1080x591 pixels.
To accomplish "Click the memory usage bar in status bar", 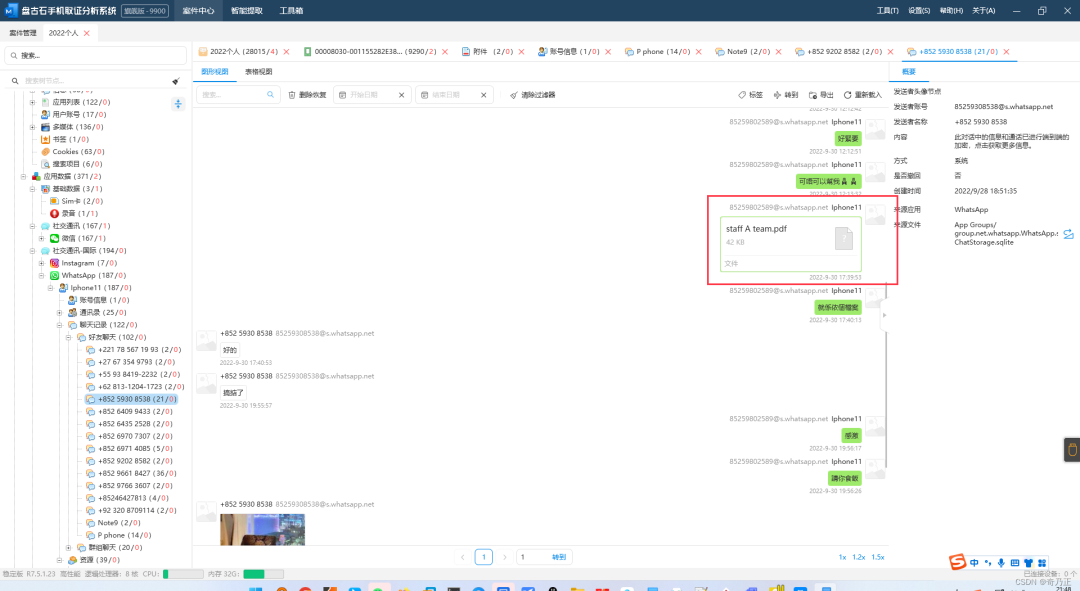I will [x=263, y=574].
